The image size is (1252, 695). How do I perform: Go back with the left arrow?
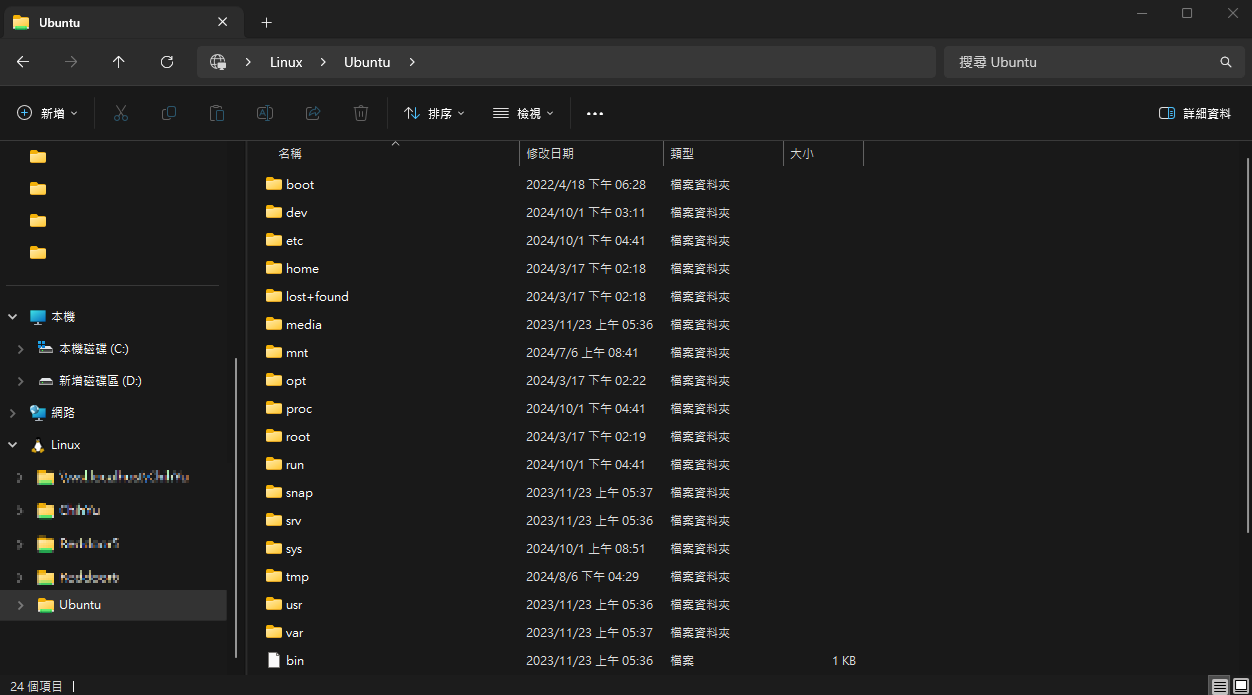point(23,62)
